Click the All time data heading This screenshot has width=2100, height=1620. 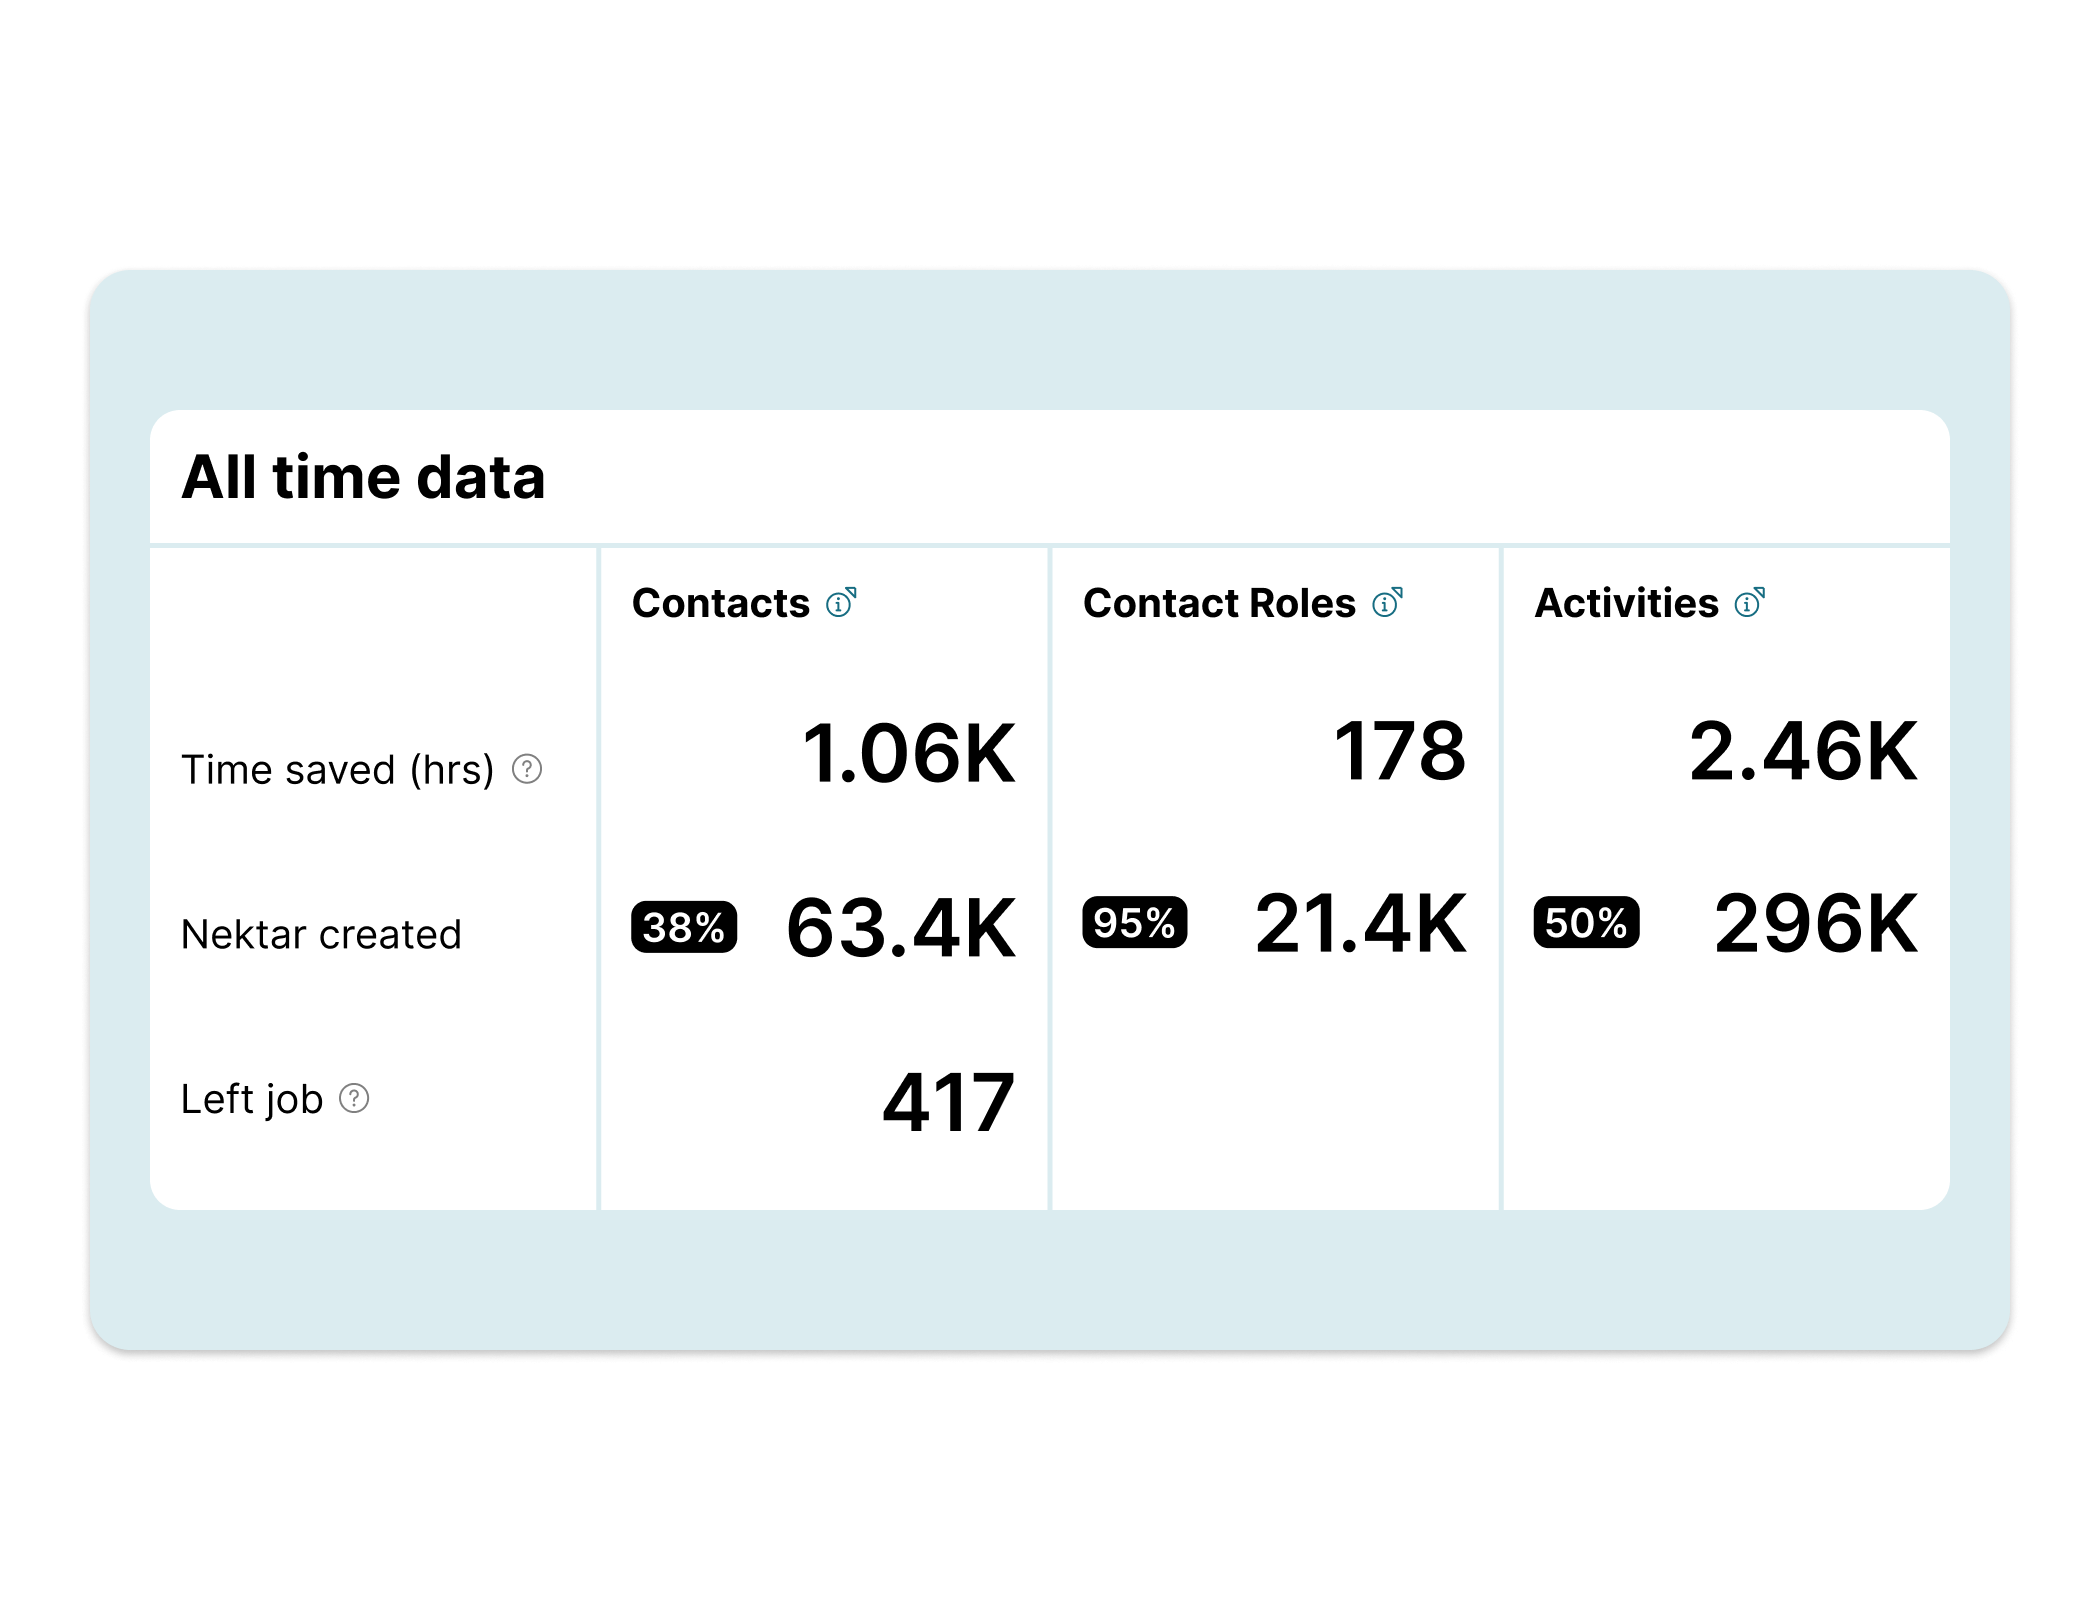coord(363,477)
